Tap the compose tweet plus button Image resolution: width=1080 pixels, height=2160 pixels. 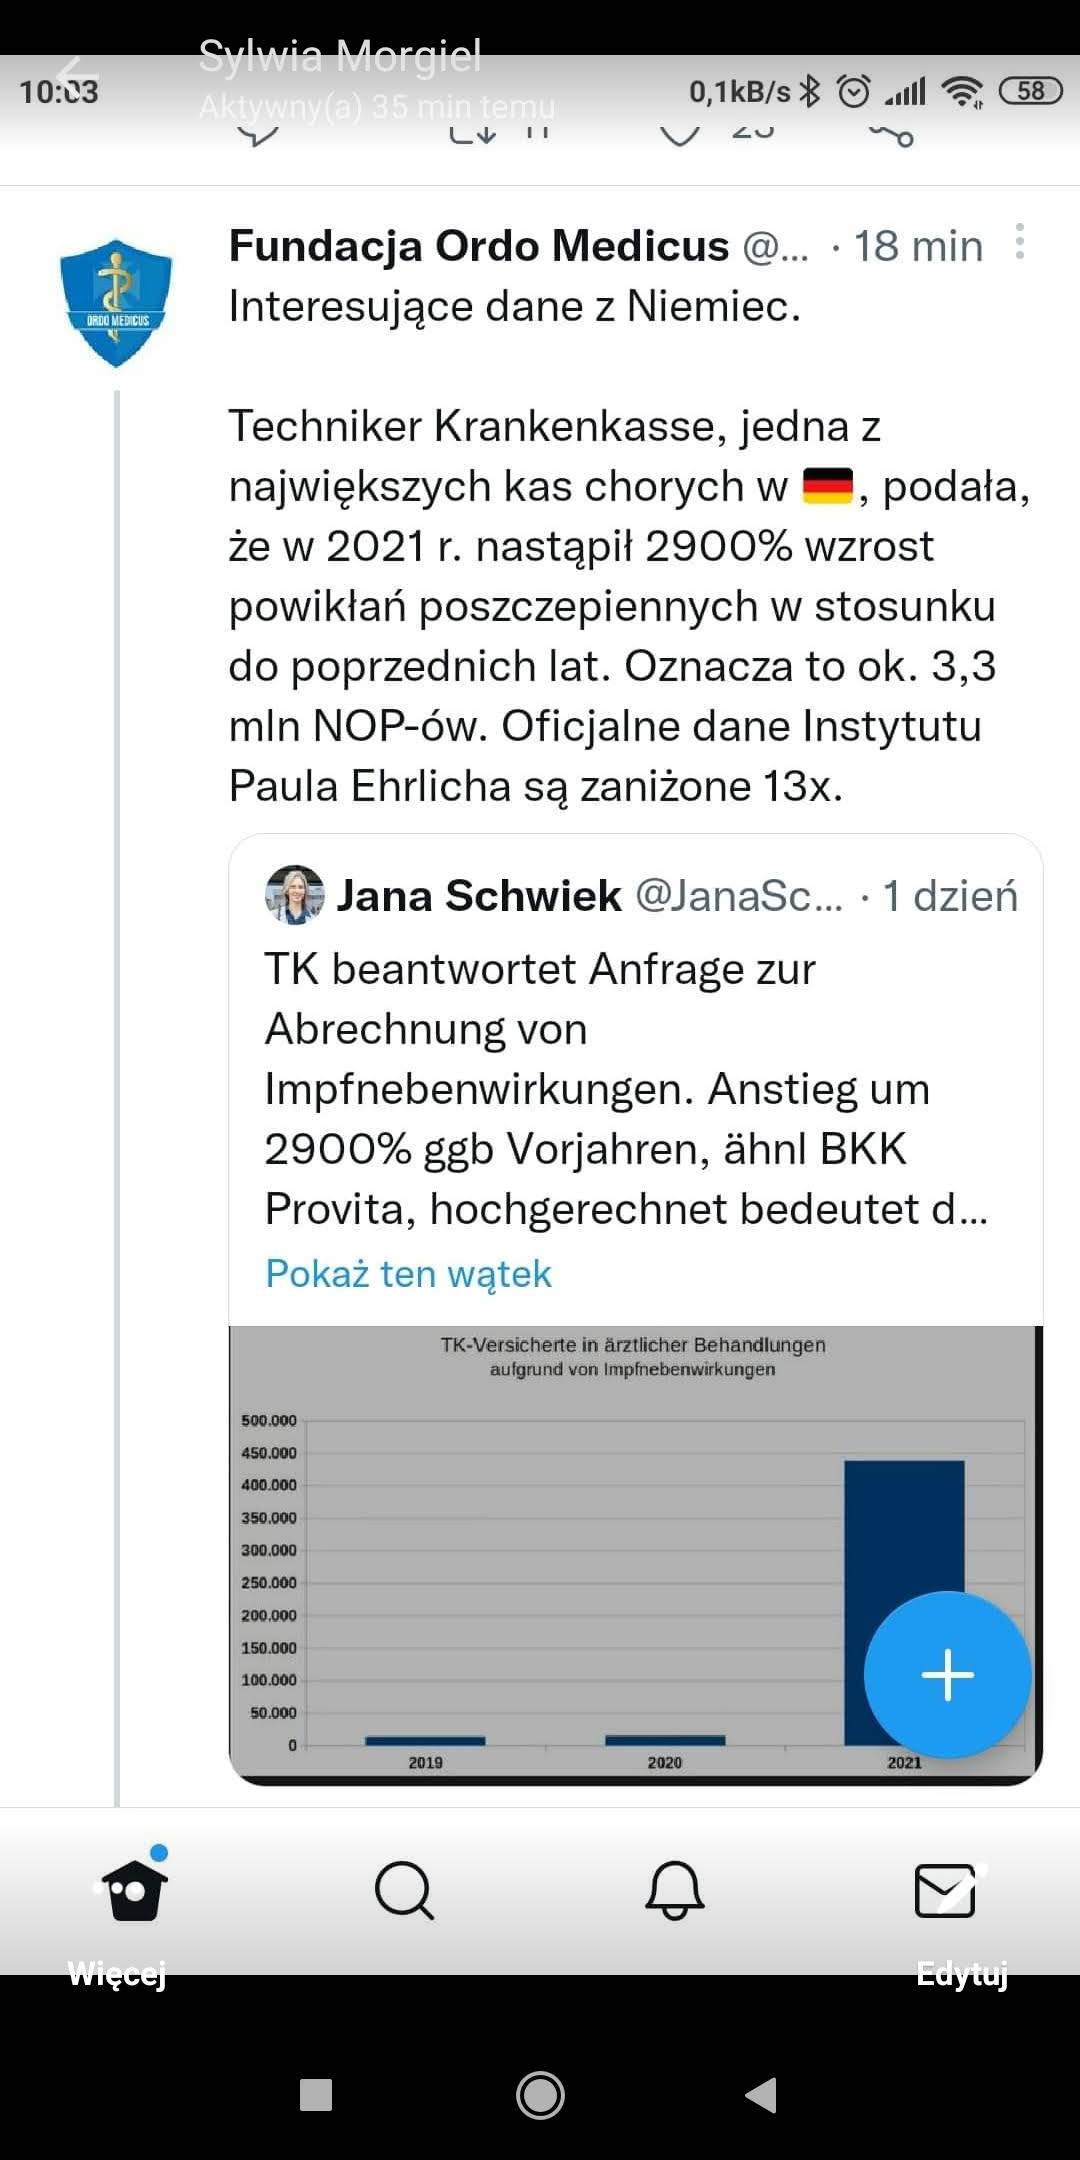[x=946, y=1674]
